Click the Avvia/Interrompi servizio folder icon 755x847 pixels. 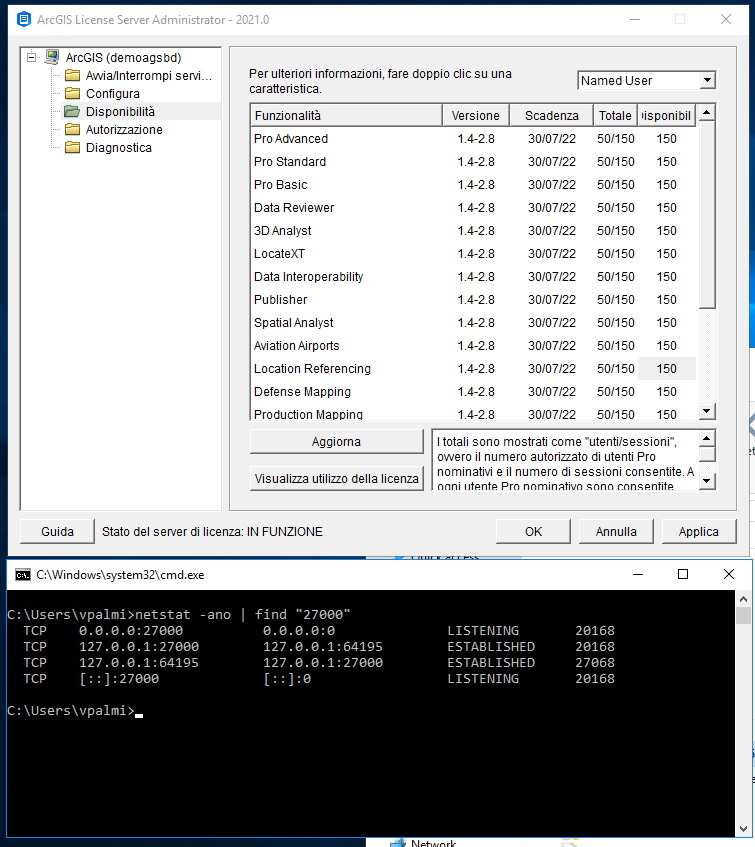72,75
